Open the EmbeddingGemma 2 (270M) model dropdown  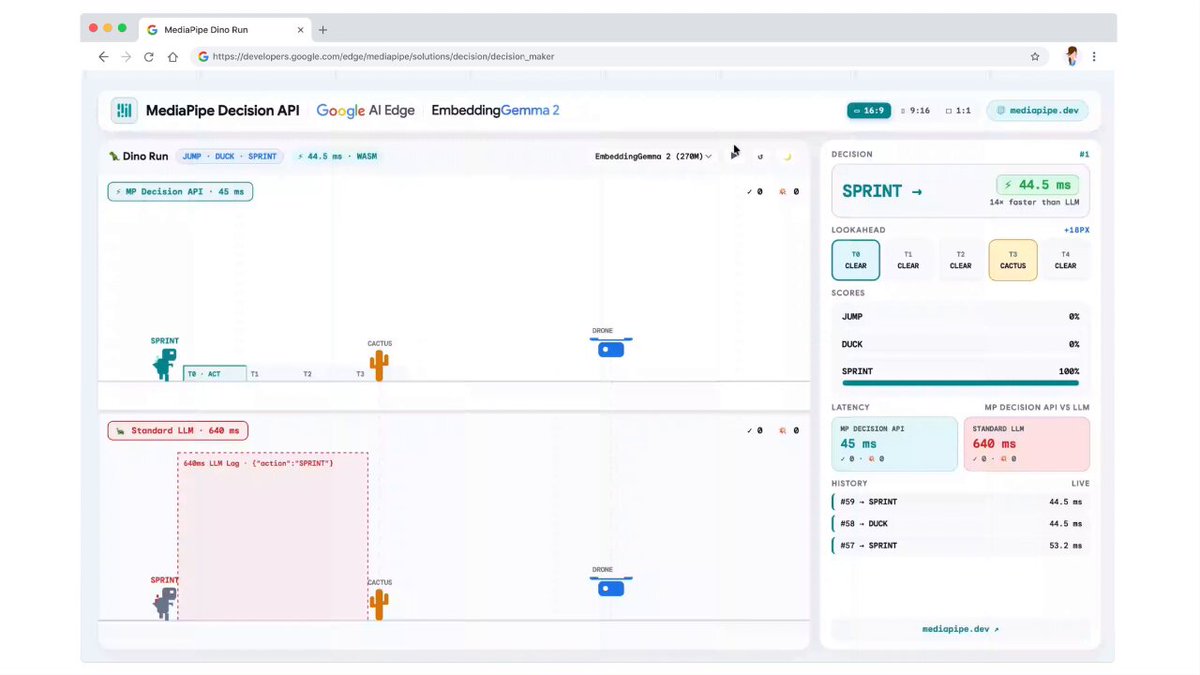coord(654,156)
